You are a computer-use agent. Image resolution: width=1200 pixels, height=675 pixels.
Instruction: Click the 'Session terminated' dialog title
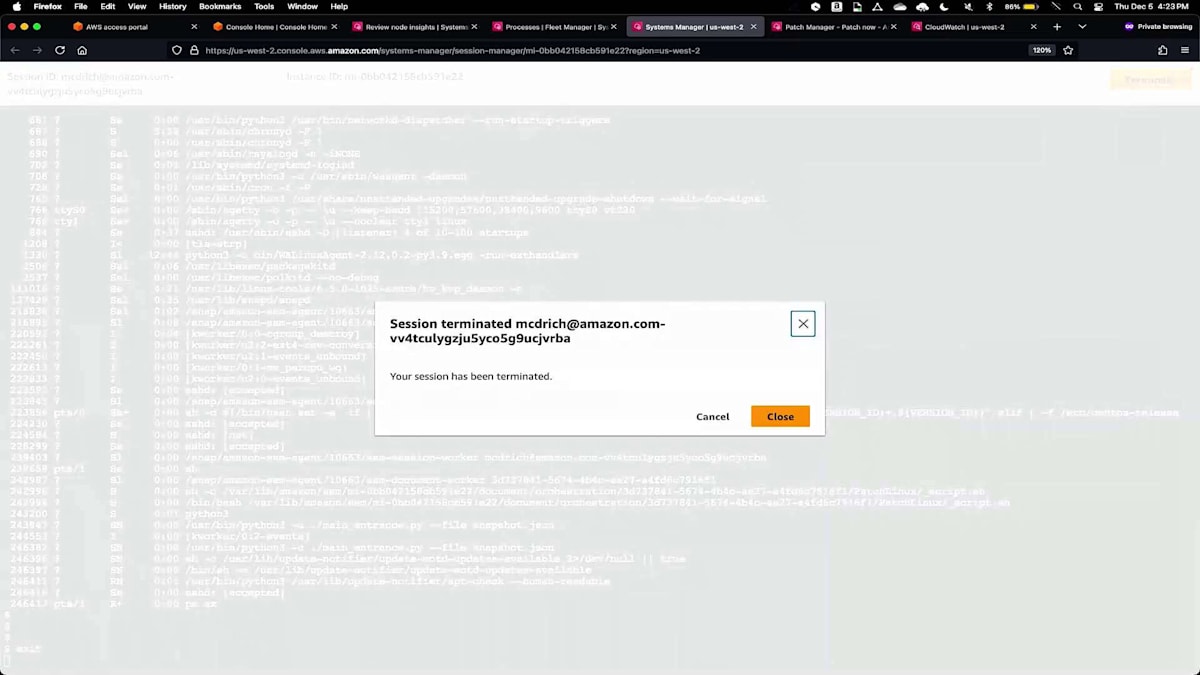527,331
